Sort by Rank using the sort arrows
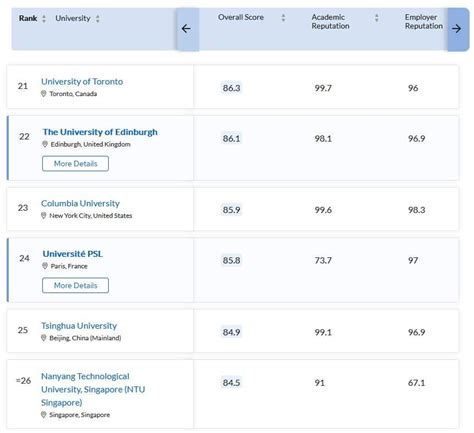The image size is (474, 433). pyautogui.click(x=44, y=18)
